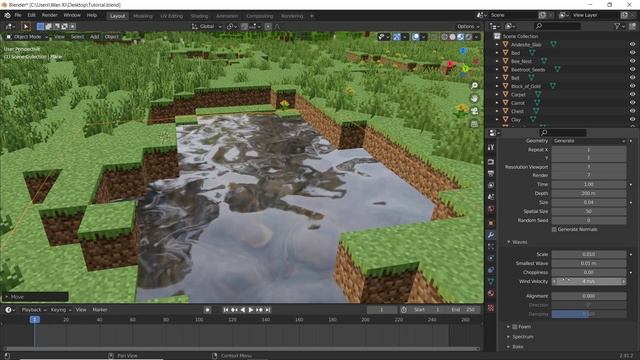Click the viewport pan hand gizmo
The height and width of the screenshot is (360, 640).
coord(474,98)
